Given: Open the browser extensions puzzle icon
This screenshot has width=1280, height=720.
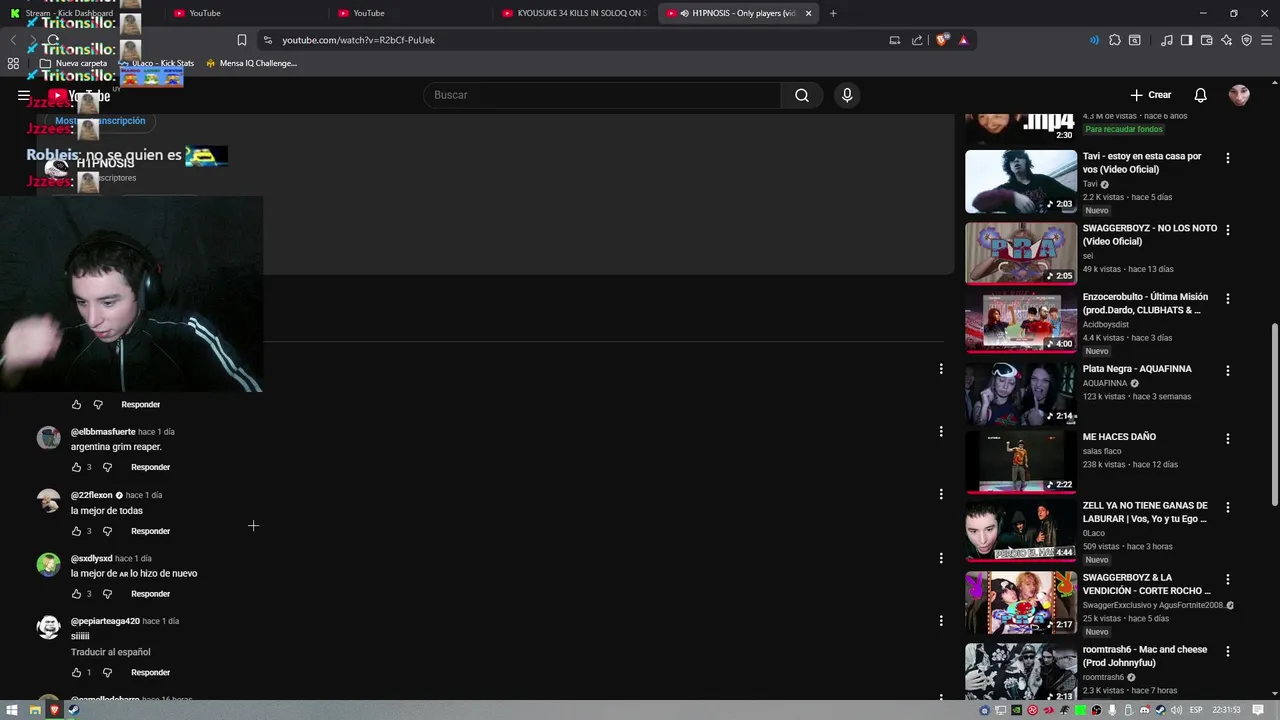Looking at the screenshot, I should (1115, 40).
